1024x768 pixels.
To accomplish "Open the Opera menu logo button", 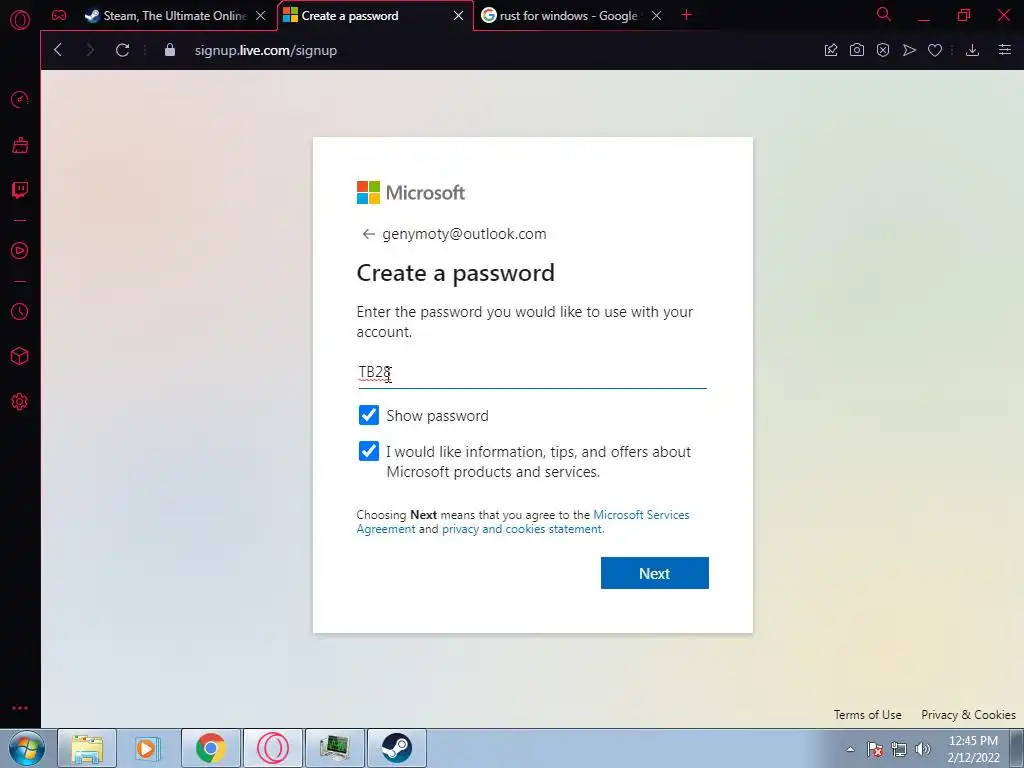I will point(20,20).
